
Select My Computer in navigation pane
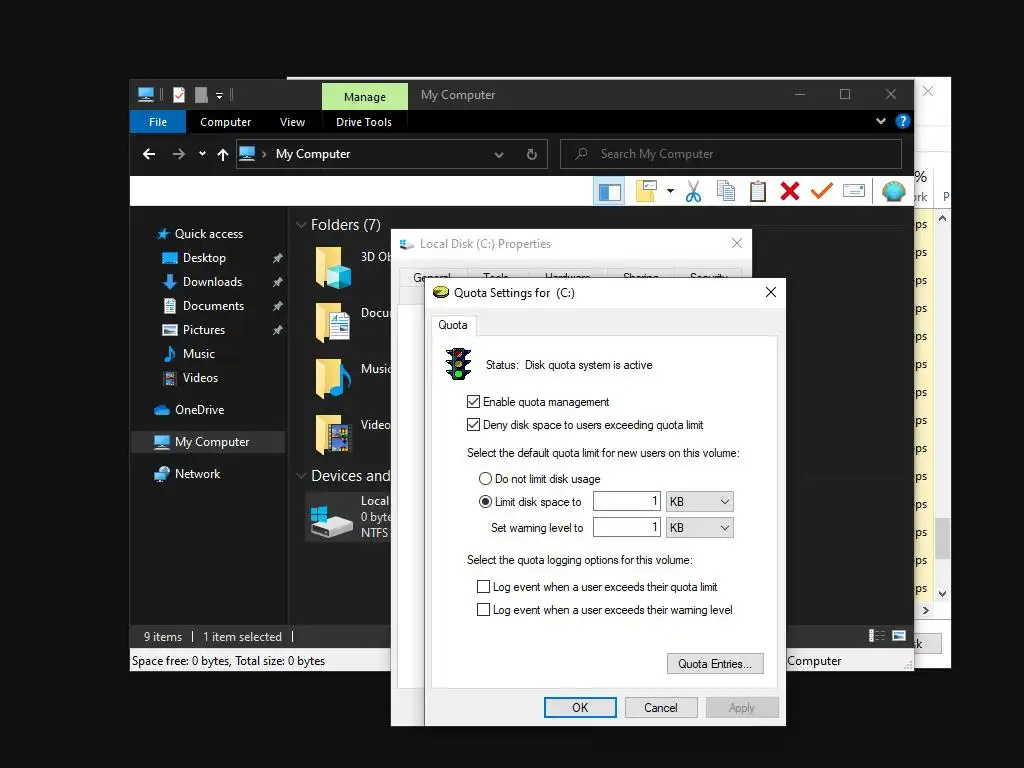pos(208,442)
